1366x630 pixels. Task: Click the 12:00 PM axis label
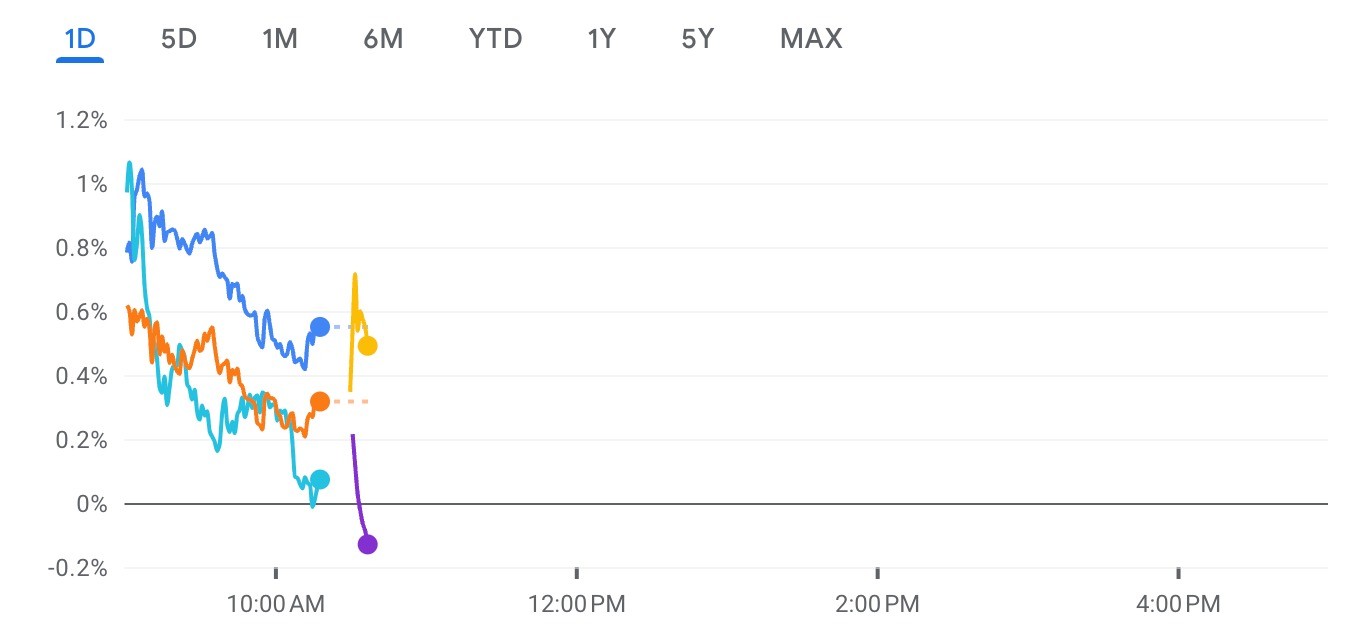[576, 604]
